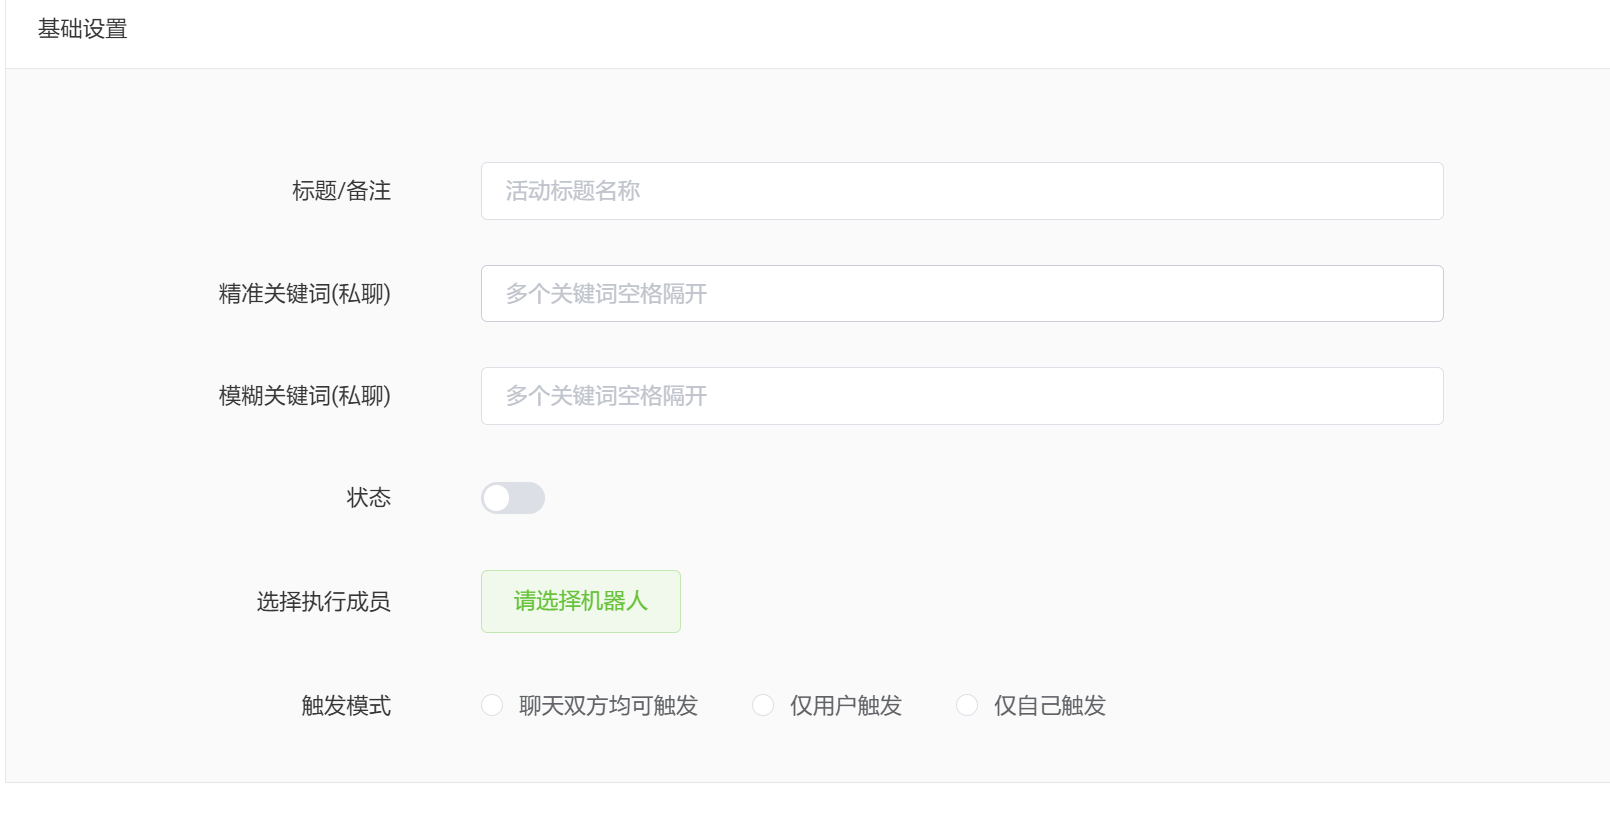Click the 状态 label text

click(369, 498)
